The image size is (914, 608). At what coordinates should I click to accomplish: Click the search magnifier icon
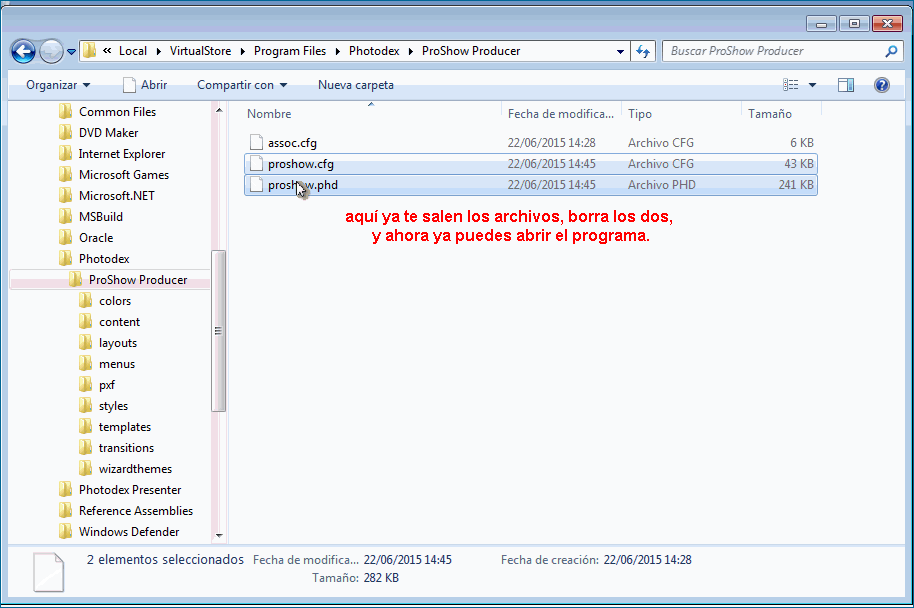[891, 51]
